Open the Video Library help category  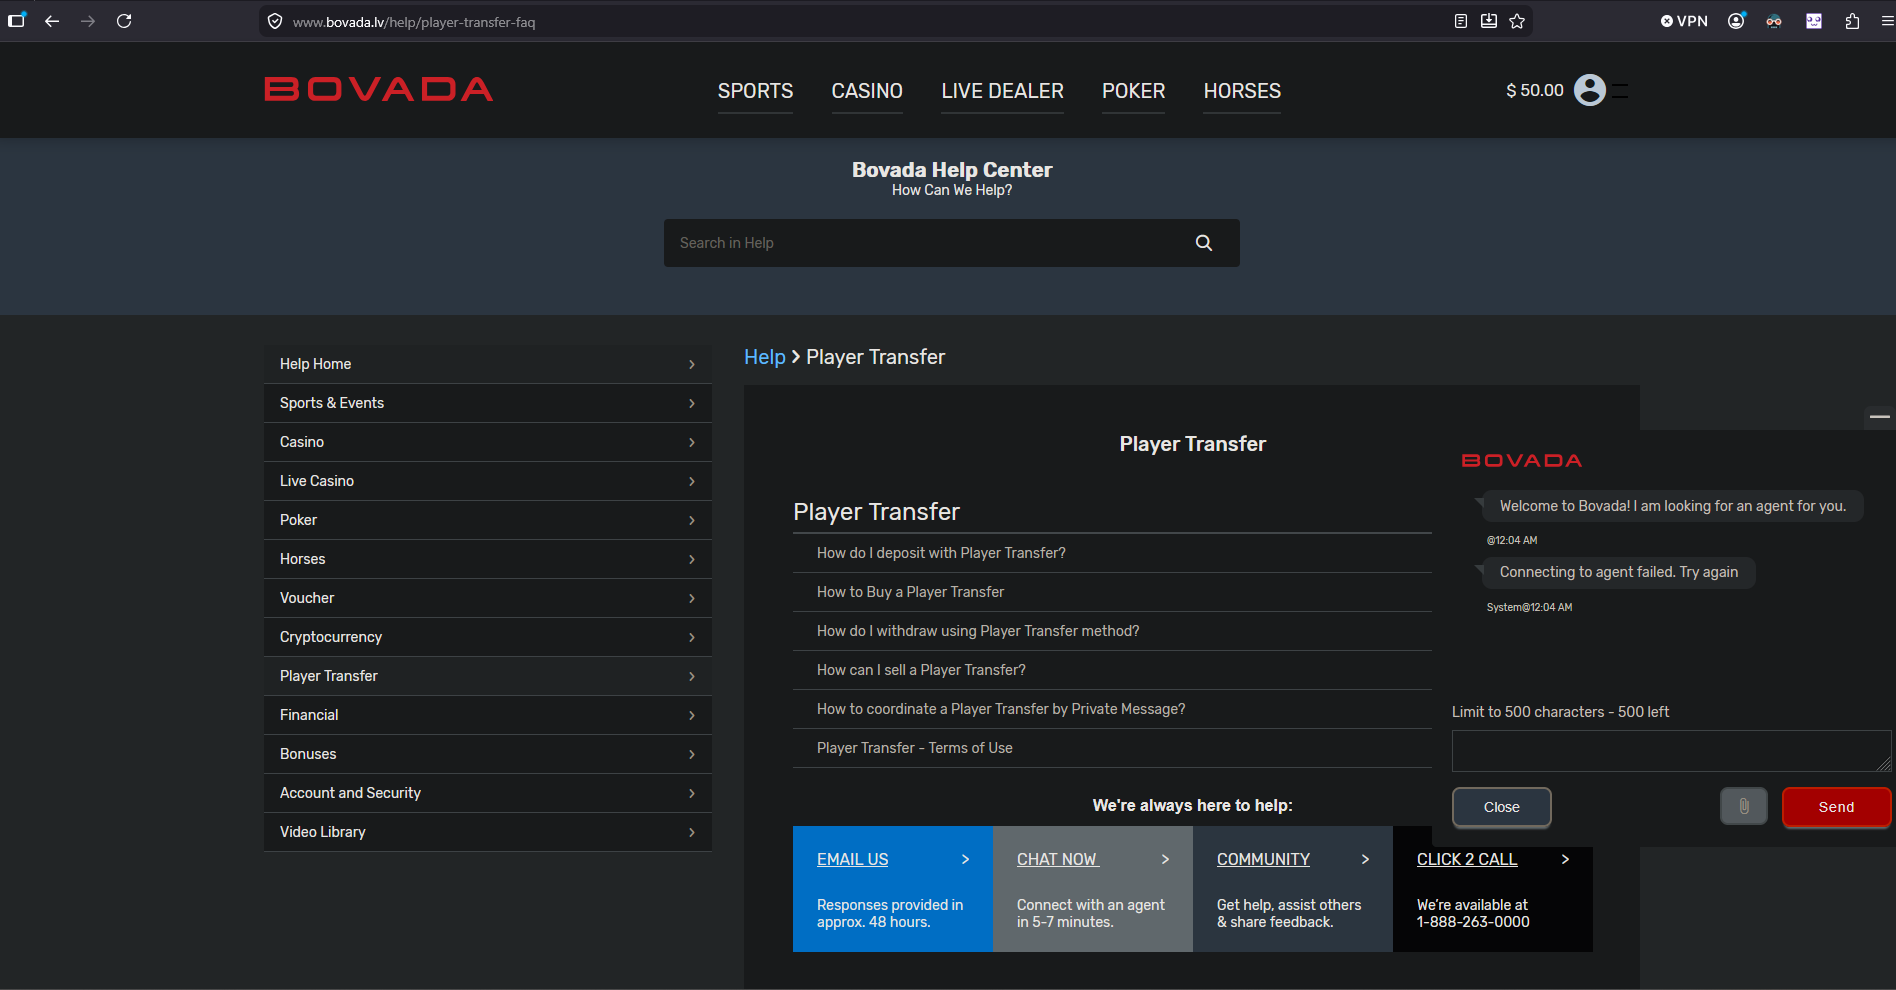[488, 832]
